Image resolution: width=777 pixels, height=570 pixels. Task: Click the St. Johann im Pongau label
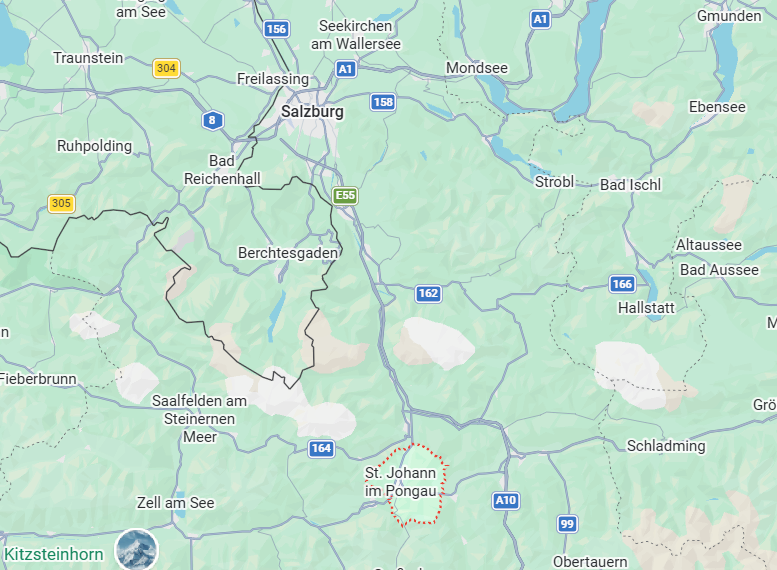[x=400, y=482]
